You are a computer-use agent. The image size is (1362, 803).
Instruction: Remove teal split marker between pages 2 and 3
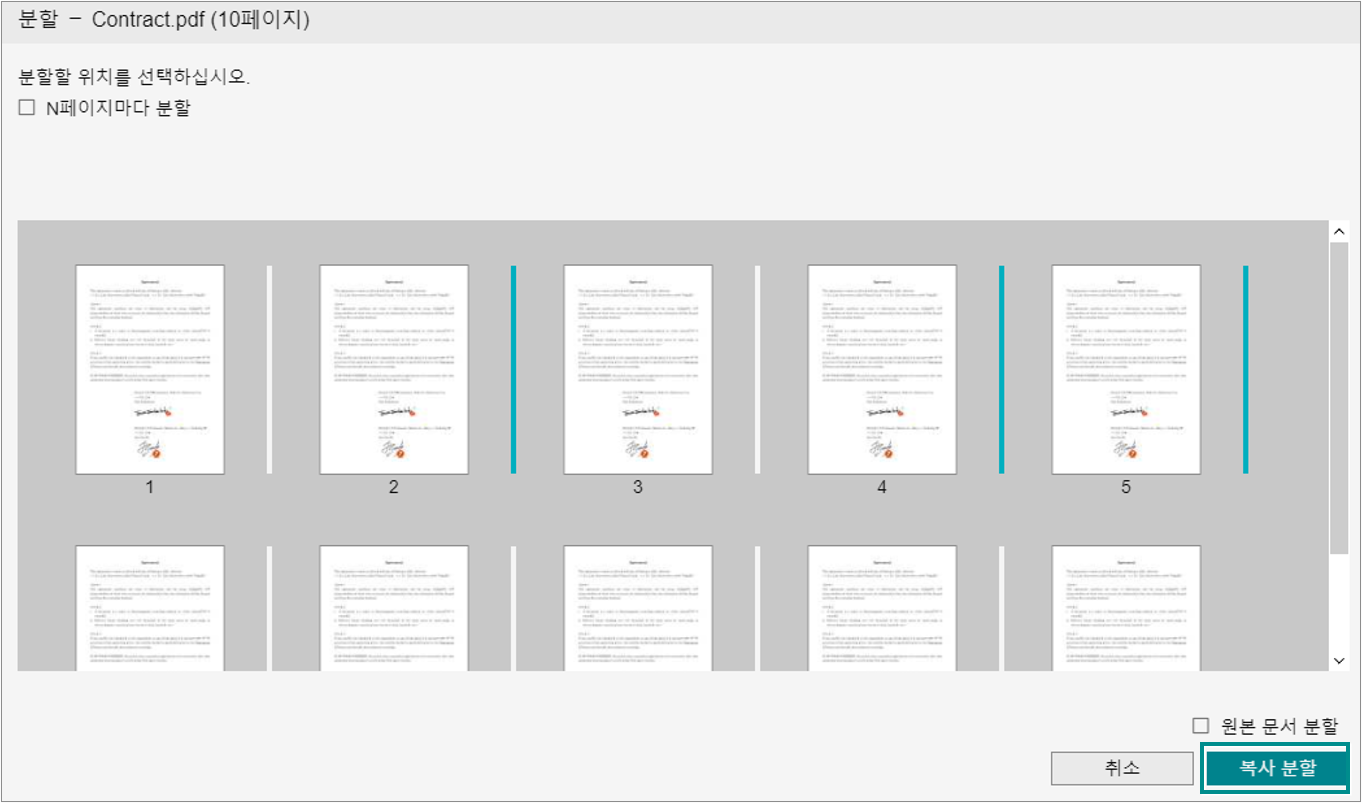point(513,369)
